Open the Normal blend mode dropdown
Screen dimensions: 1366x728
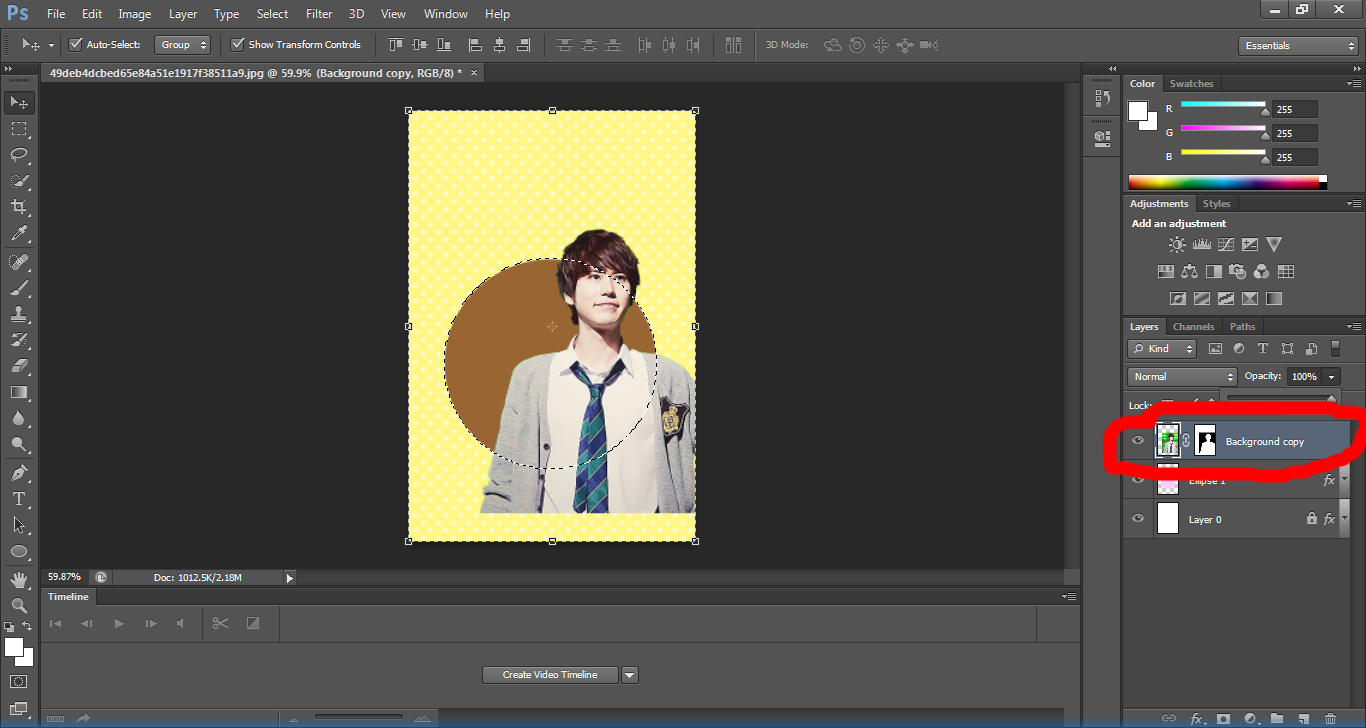1183,377
